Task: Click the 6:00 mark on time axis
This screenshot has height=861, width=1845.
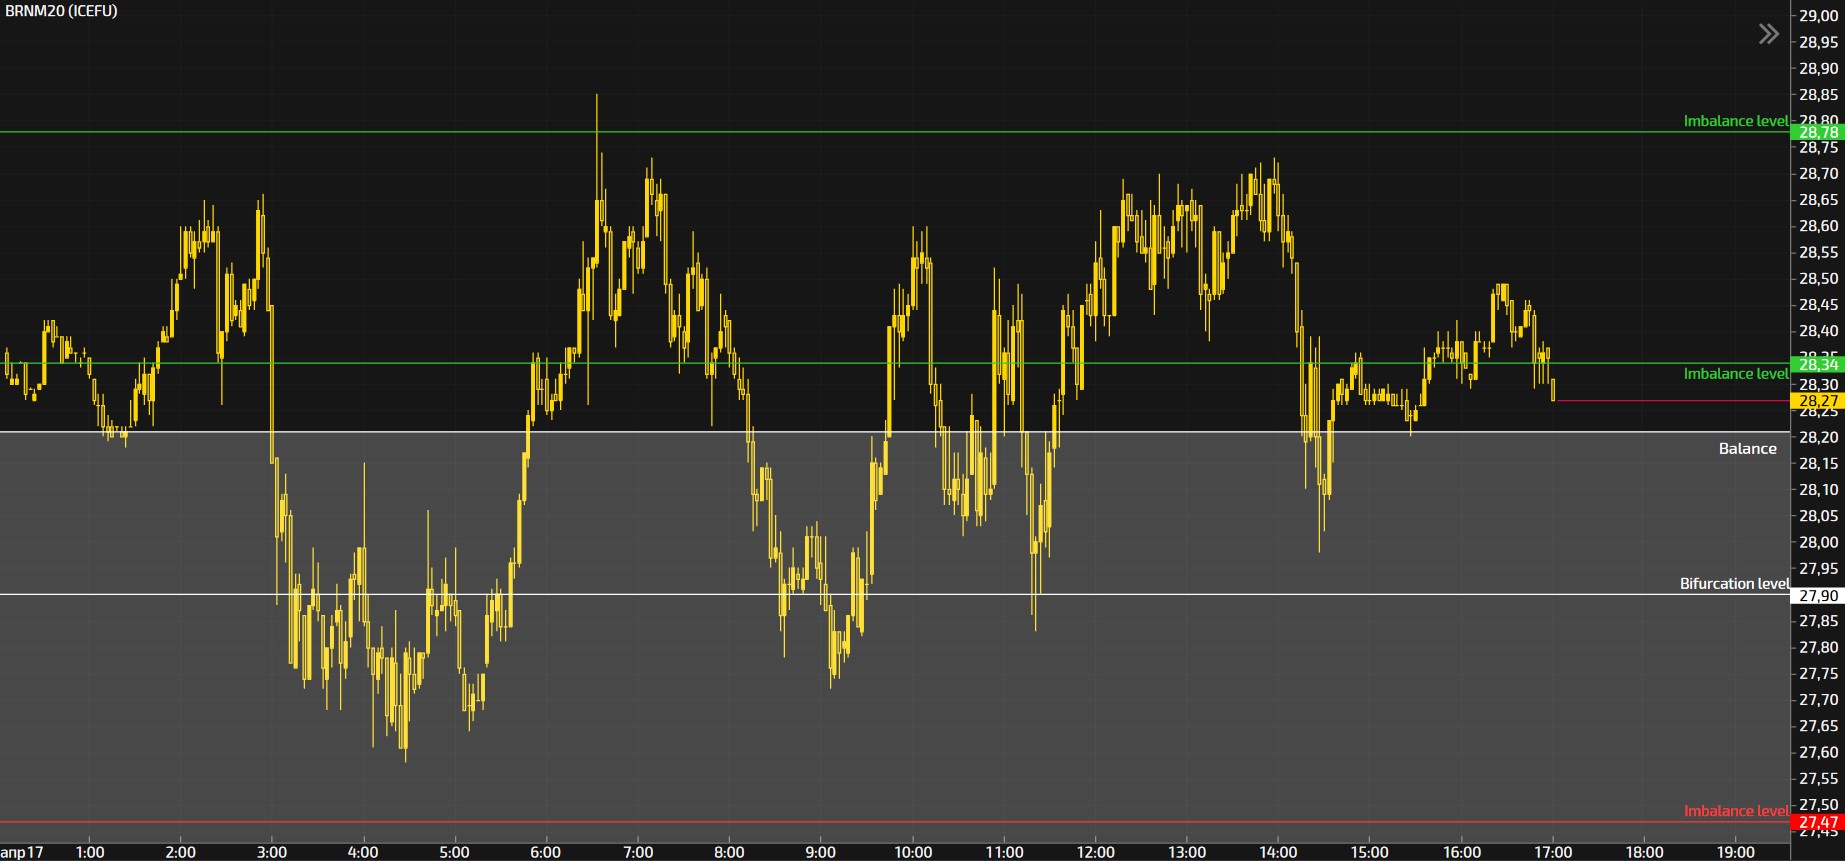Action: click(545, 852)
